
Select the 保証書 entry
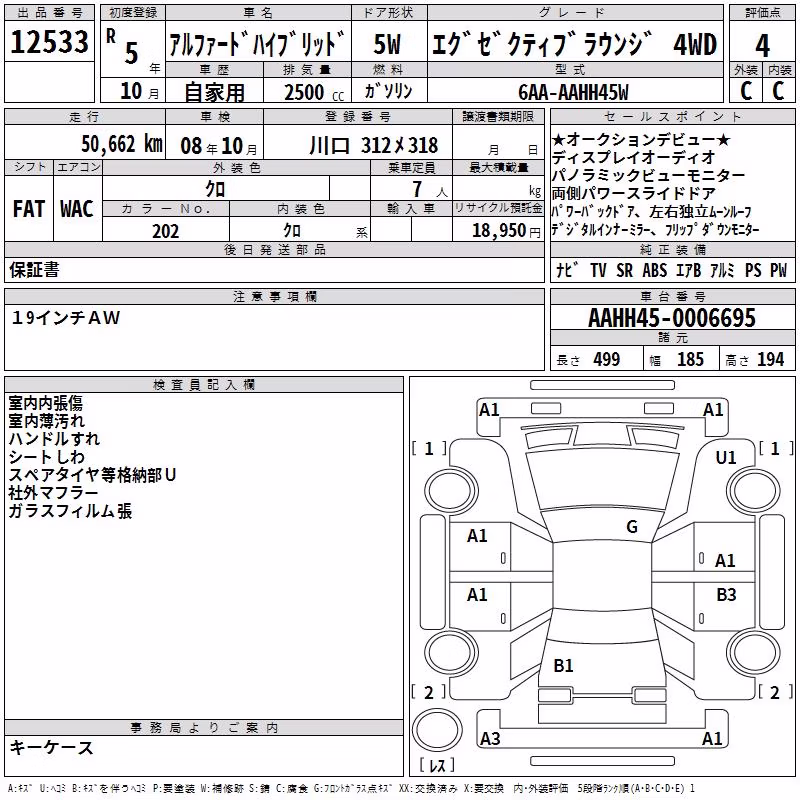[34, 270]
